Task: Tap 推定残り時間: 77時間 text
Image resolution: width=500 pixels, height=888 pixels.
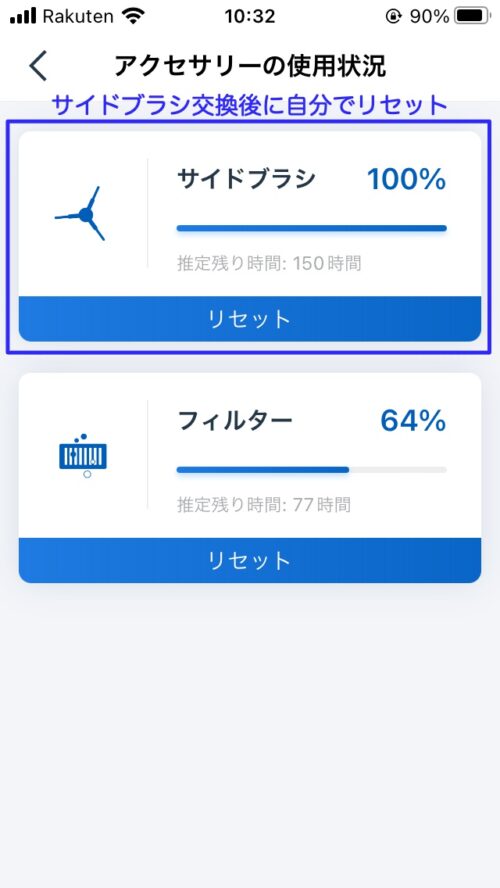Action: (264, 504)
